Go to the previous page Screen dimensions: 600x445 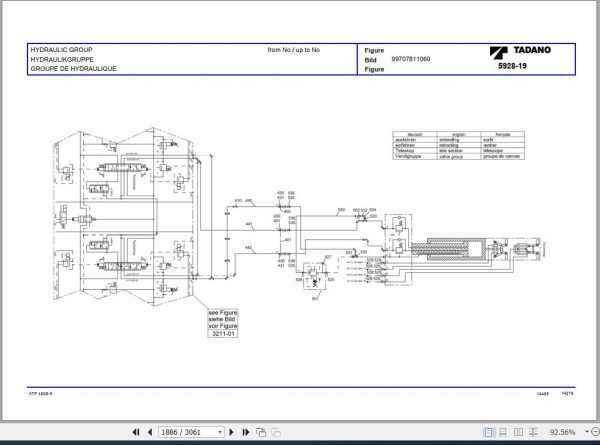coord(150,432)
